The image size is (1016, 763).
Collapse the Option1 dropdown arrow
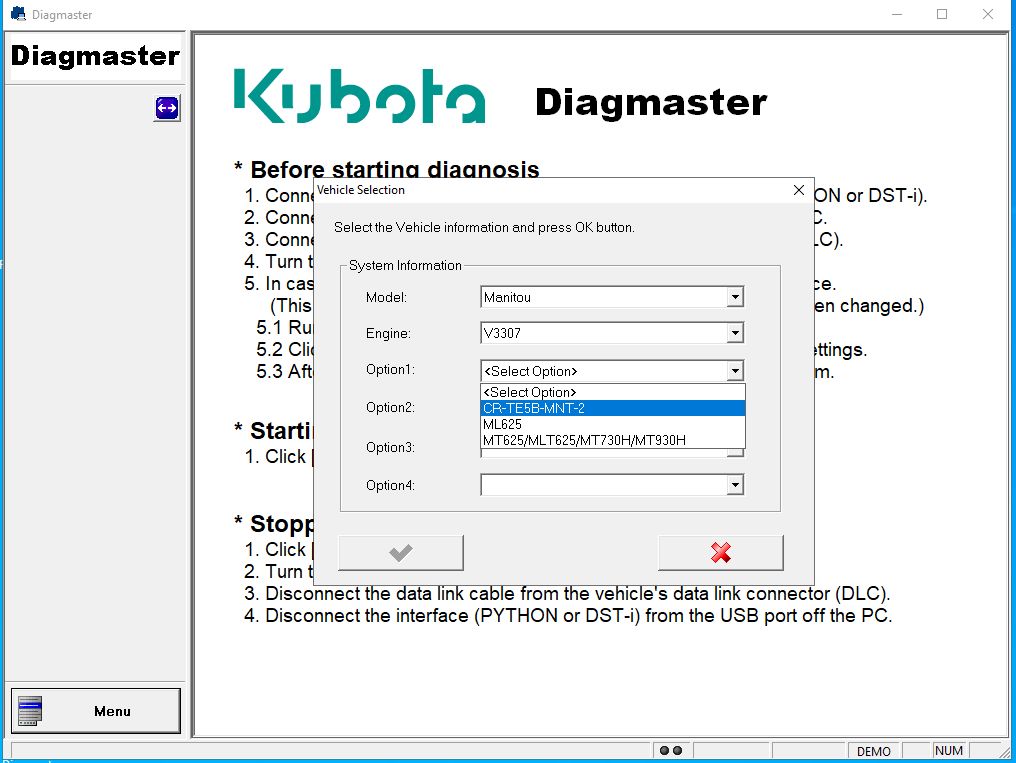point(735,371)
